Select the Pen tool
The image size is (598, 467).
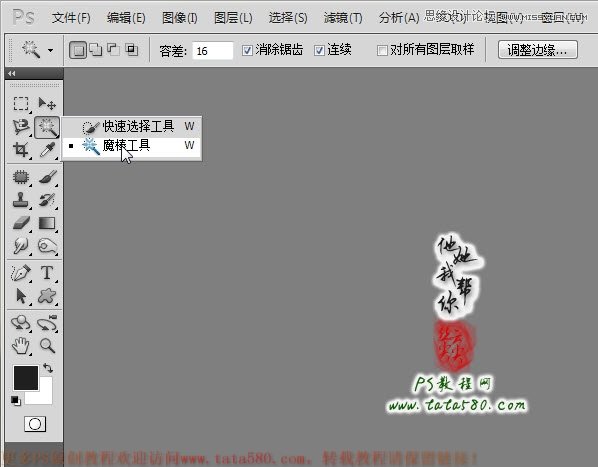(x=21, y=273)
